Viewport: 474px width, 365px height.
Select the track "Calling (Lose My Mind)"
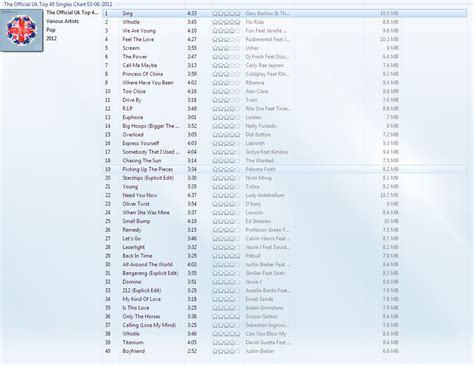(149, 325)
